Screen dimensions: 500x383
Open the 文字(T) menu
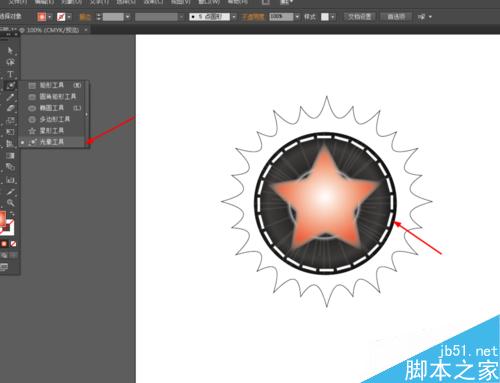point(99,2)
